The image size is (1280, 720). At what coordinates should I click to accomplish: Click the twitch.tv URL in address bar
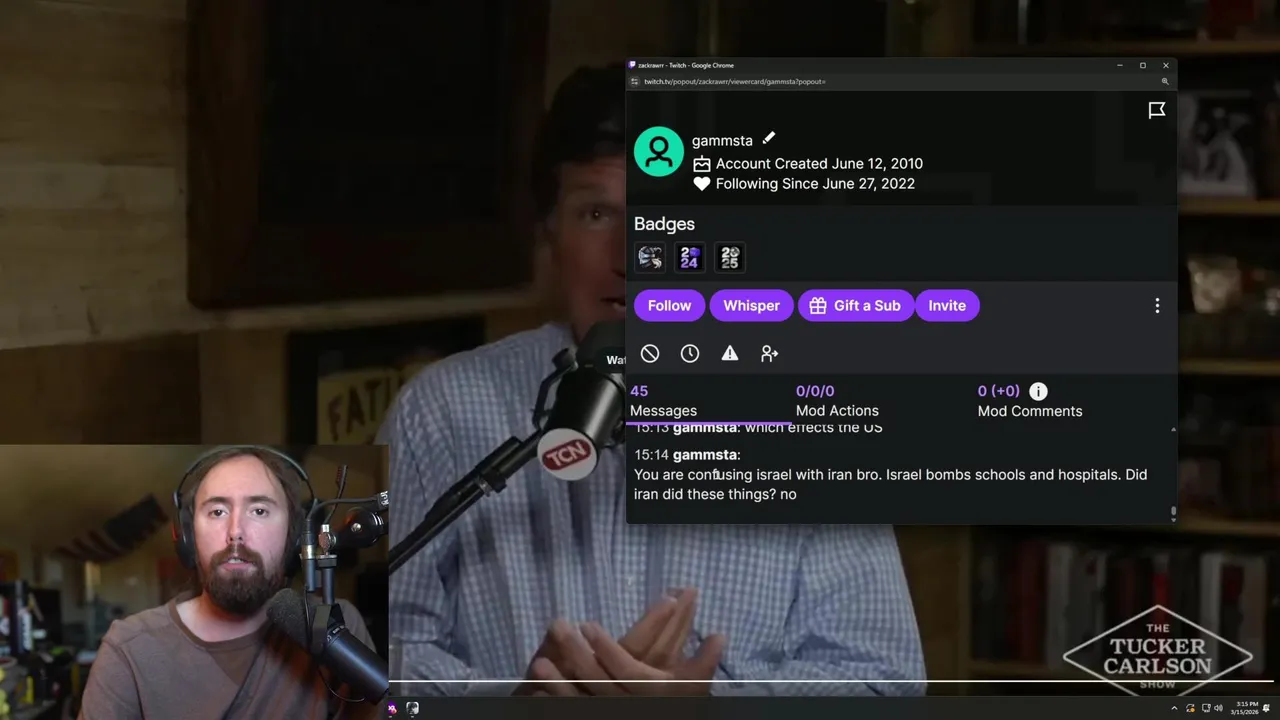tap(734, 81)
